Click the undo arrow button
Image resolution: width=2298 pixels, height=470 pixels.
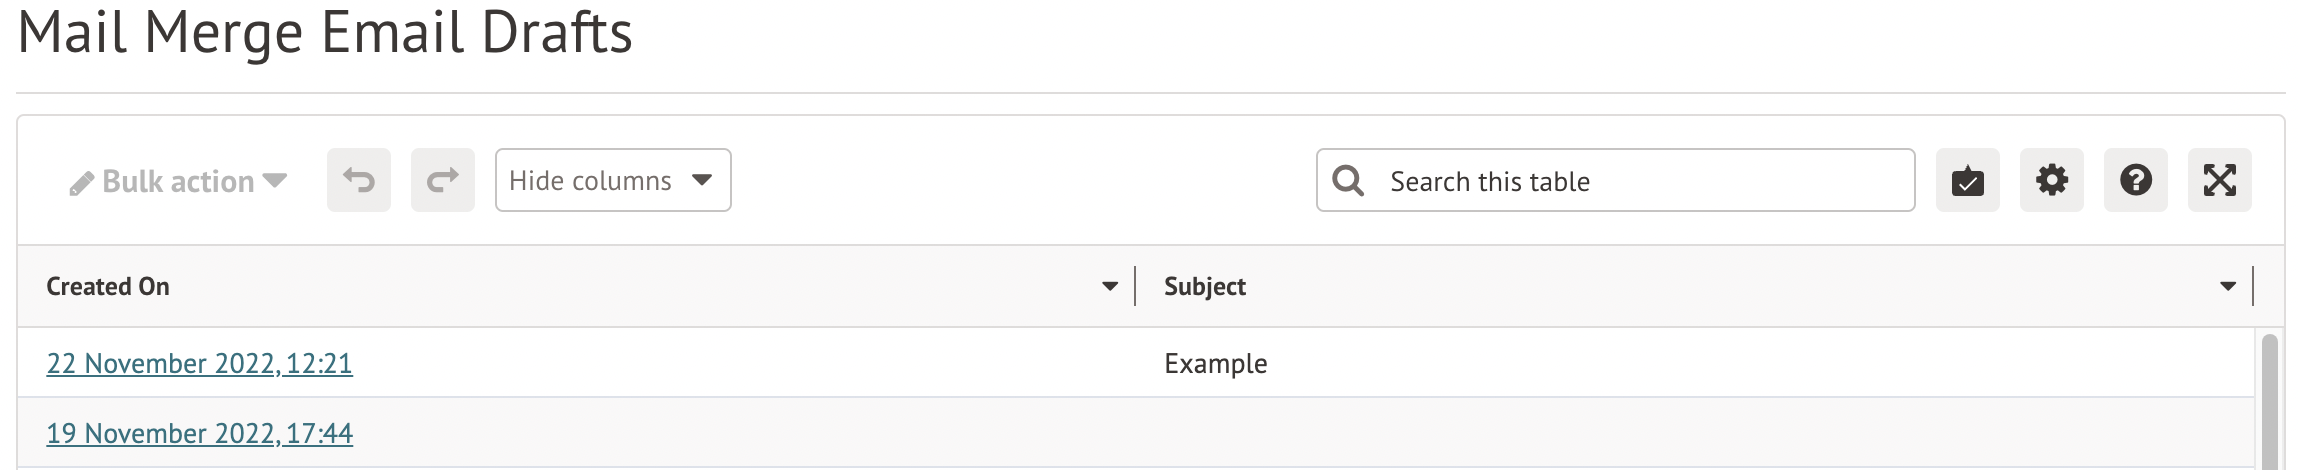pos(359,180)
